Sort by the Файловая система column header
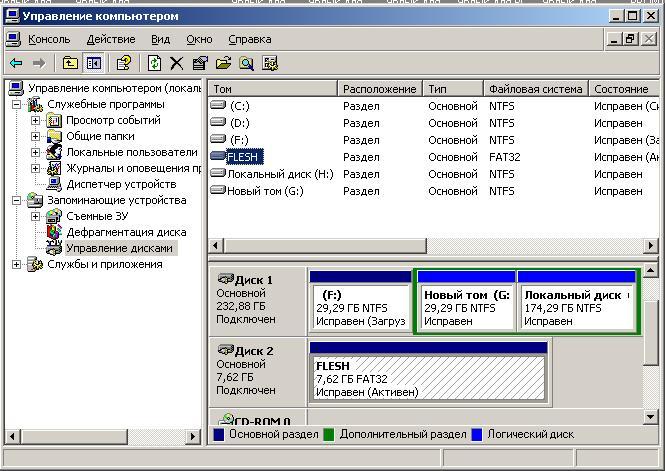Screen dimensions: 665x471 535,89
